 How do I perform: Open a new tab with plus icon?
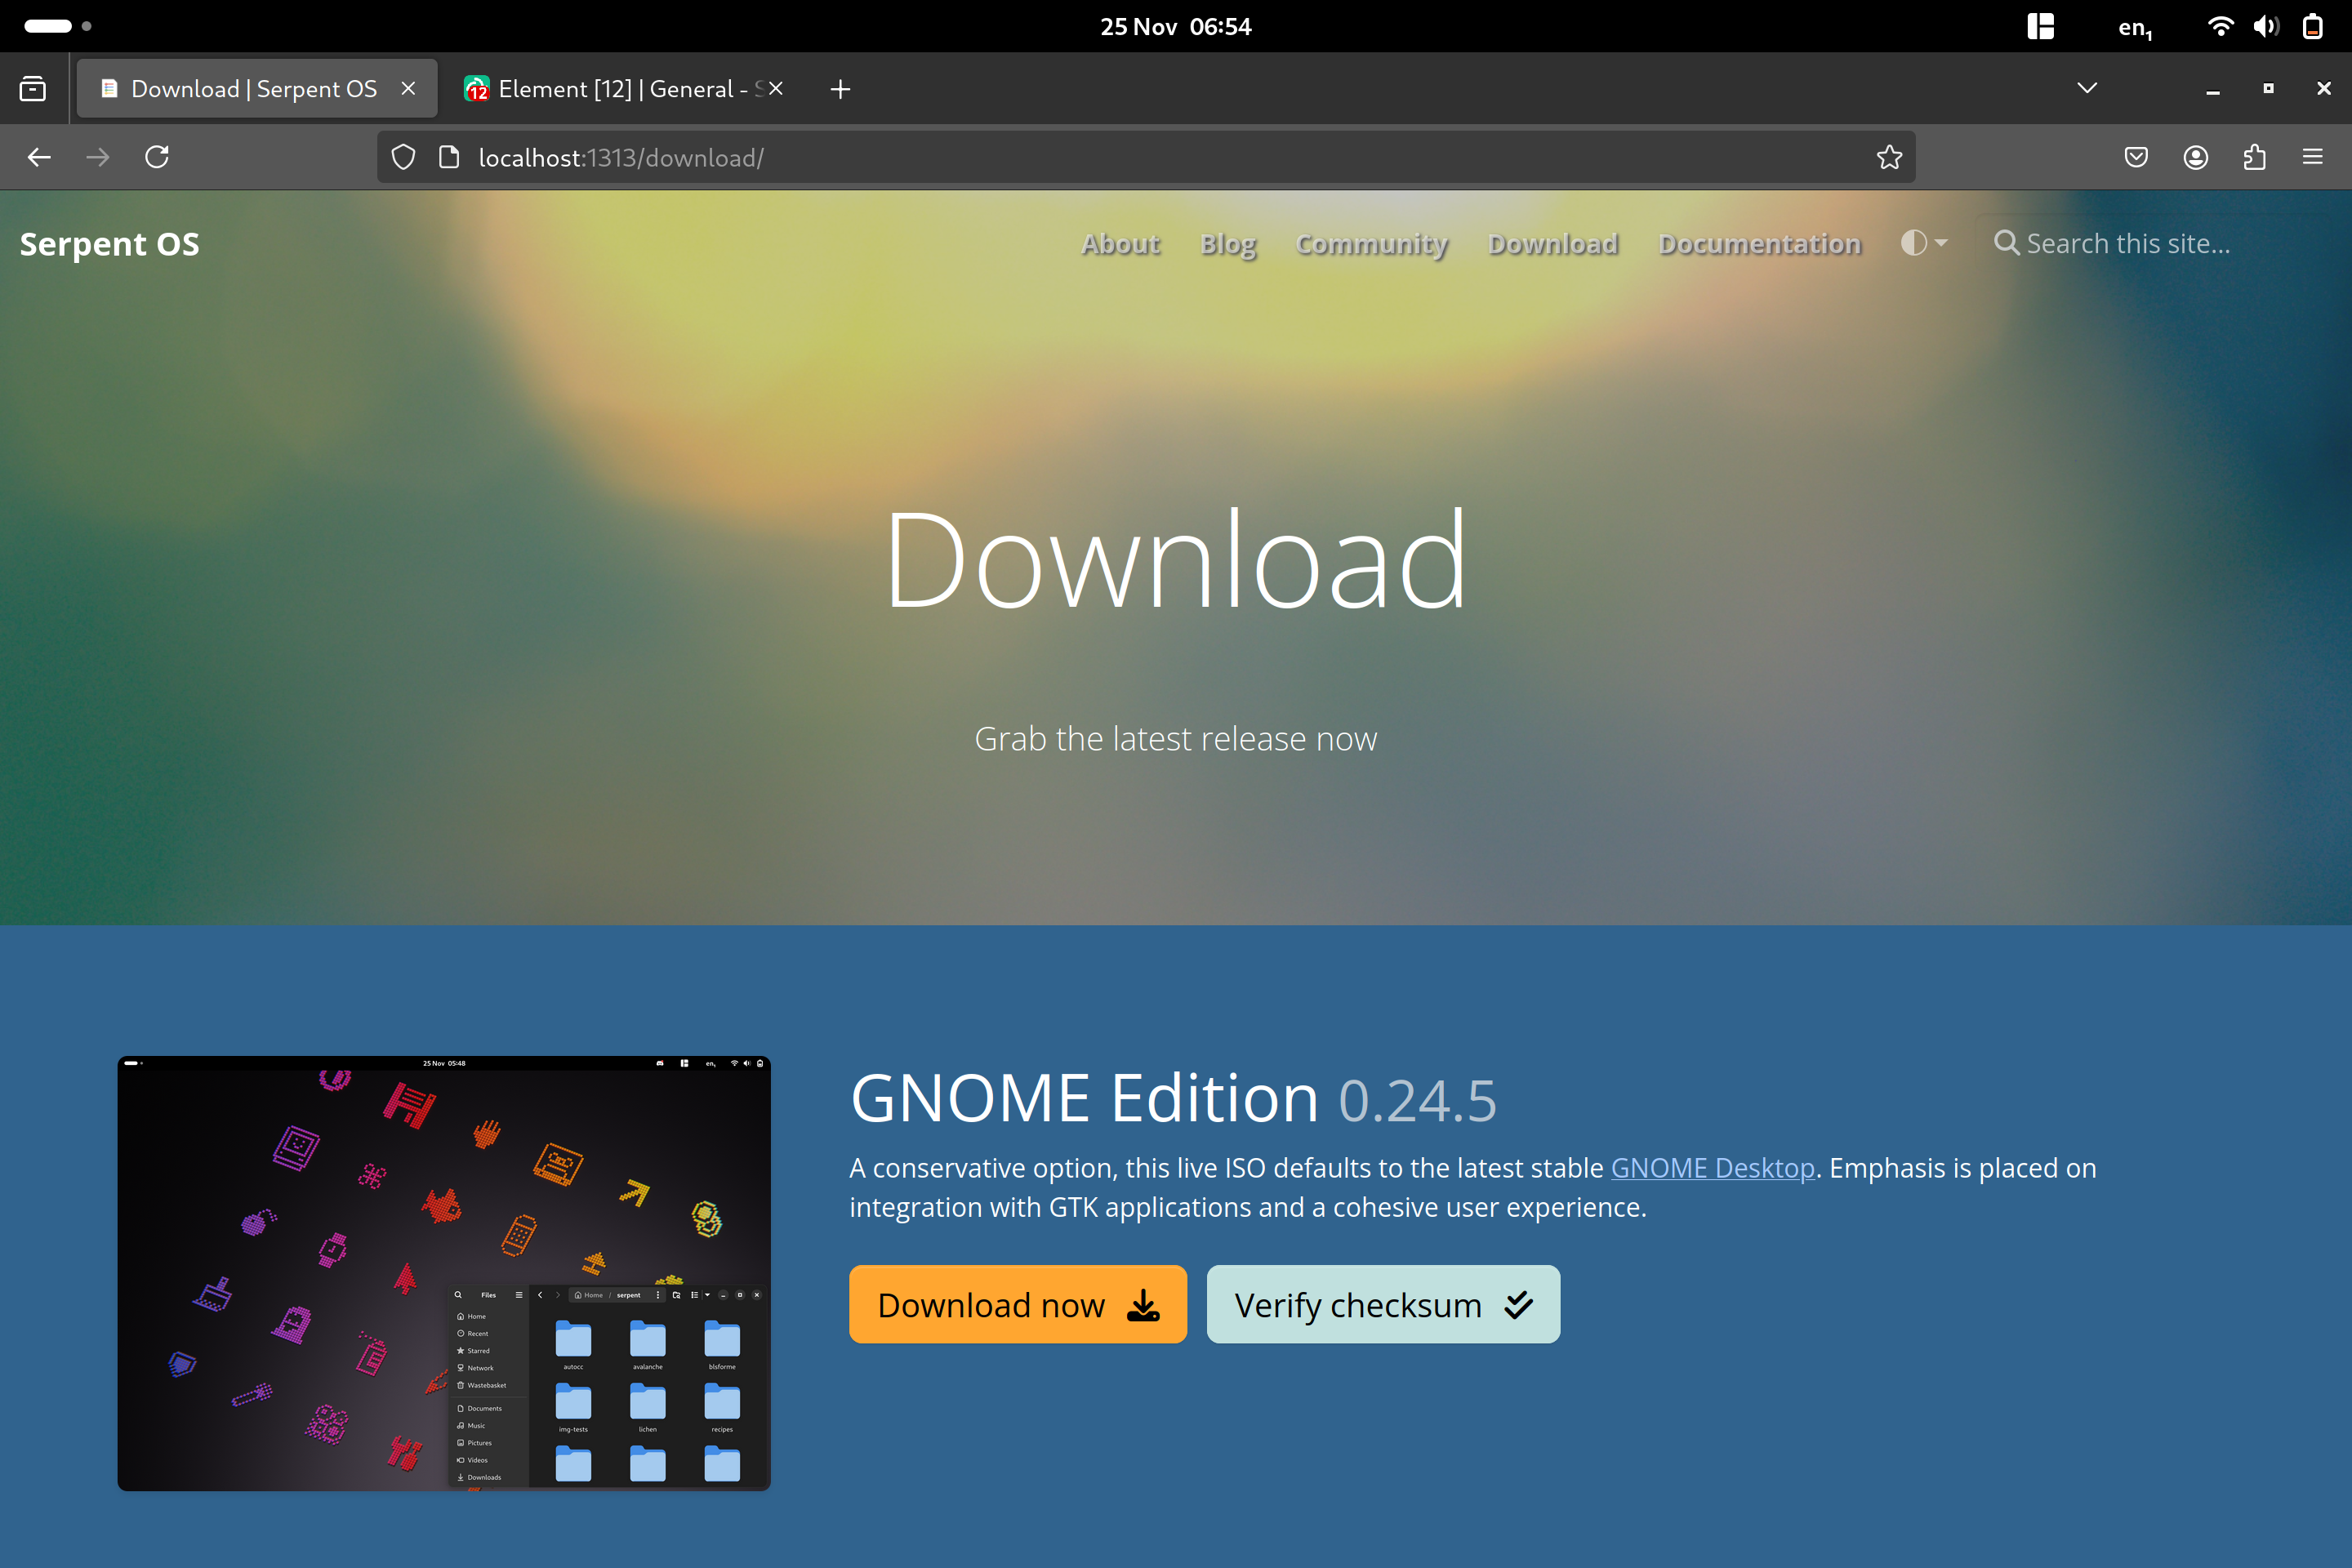point(840,89)
